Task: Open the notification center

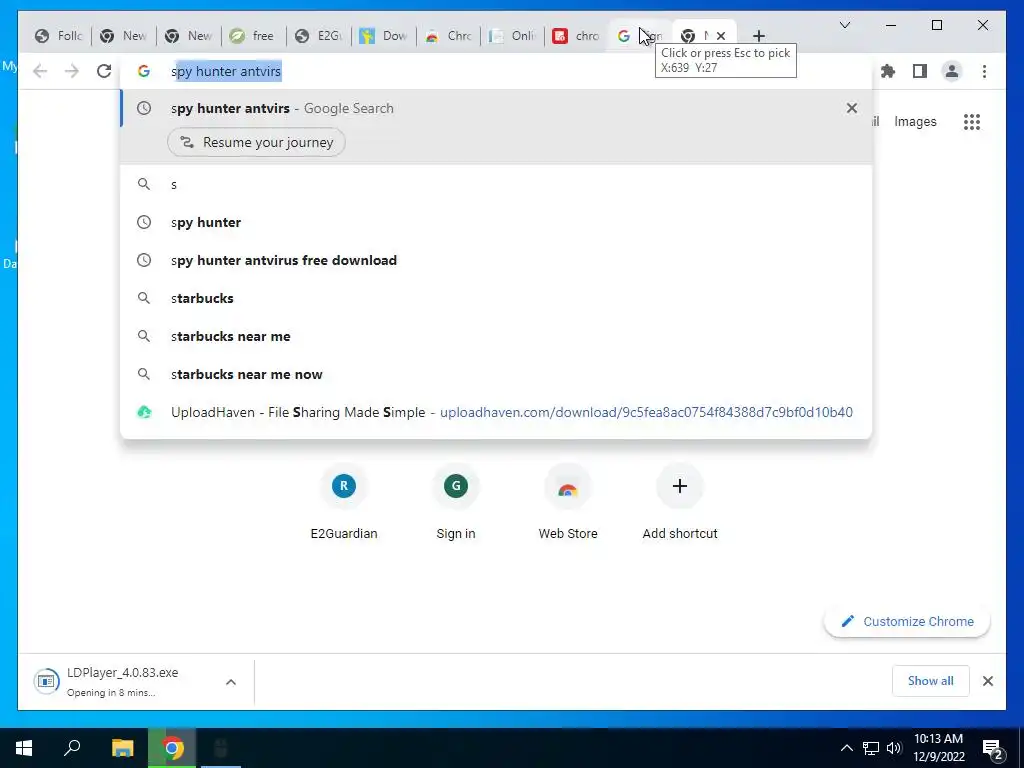Action: [x=993, y=749]
